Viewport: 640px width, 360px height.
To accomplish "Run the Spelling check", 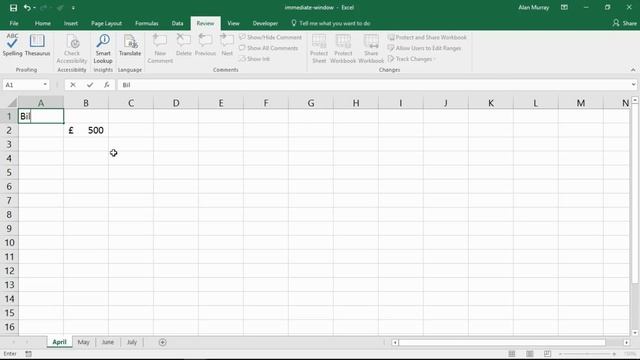I will 12,45.
